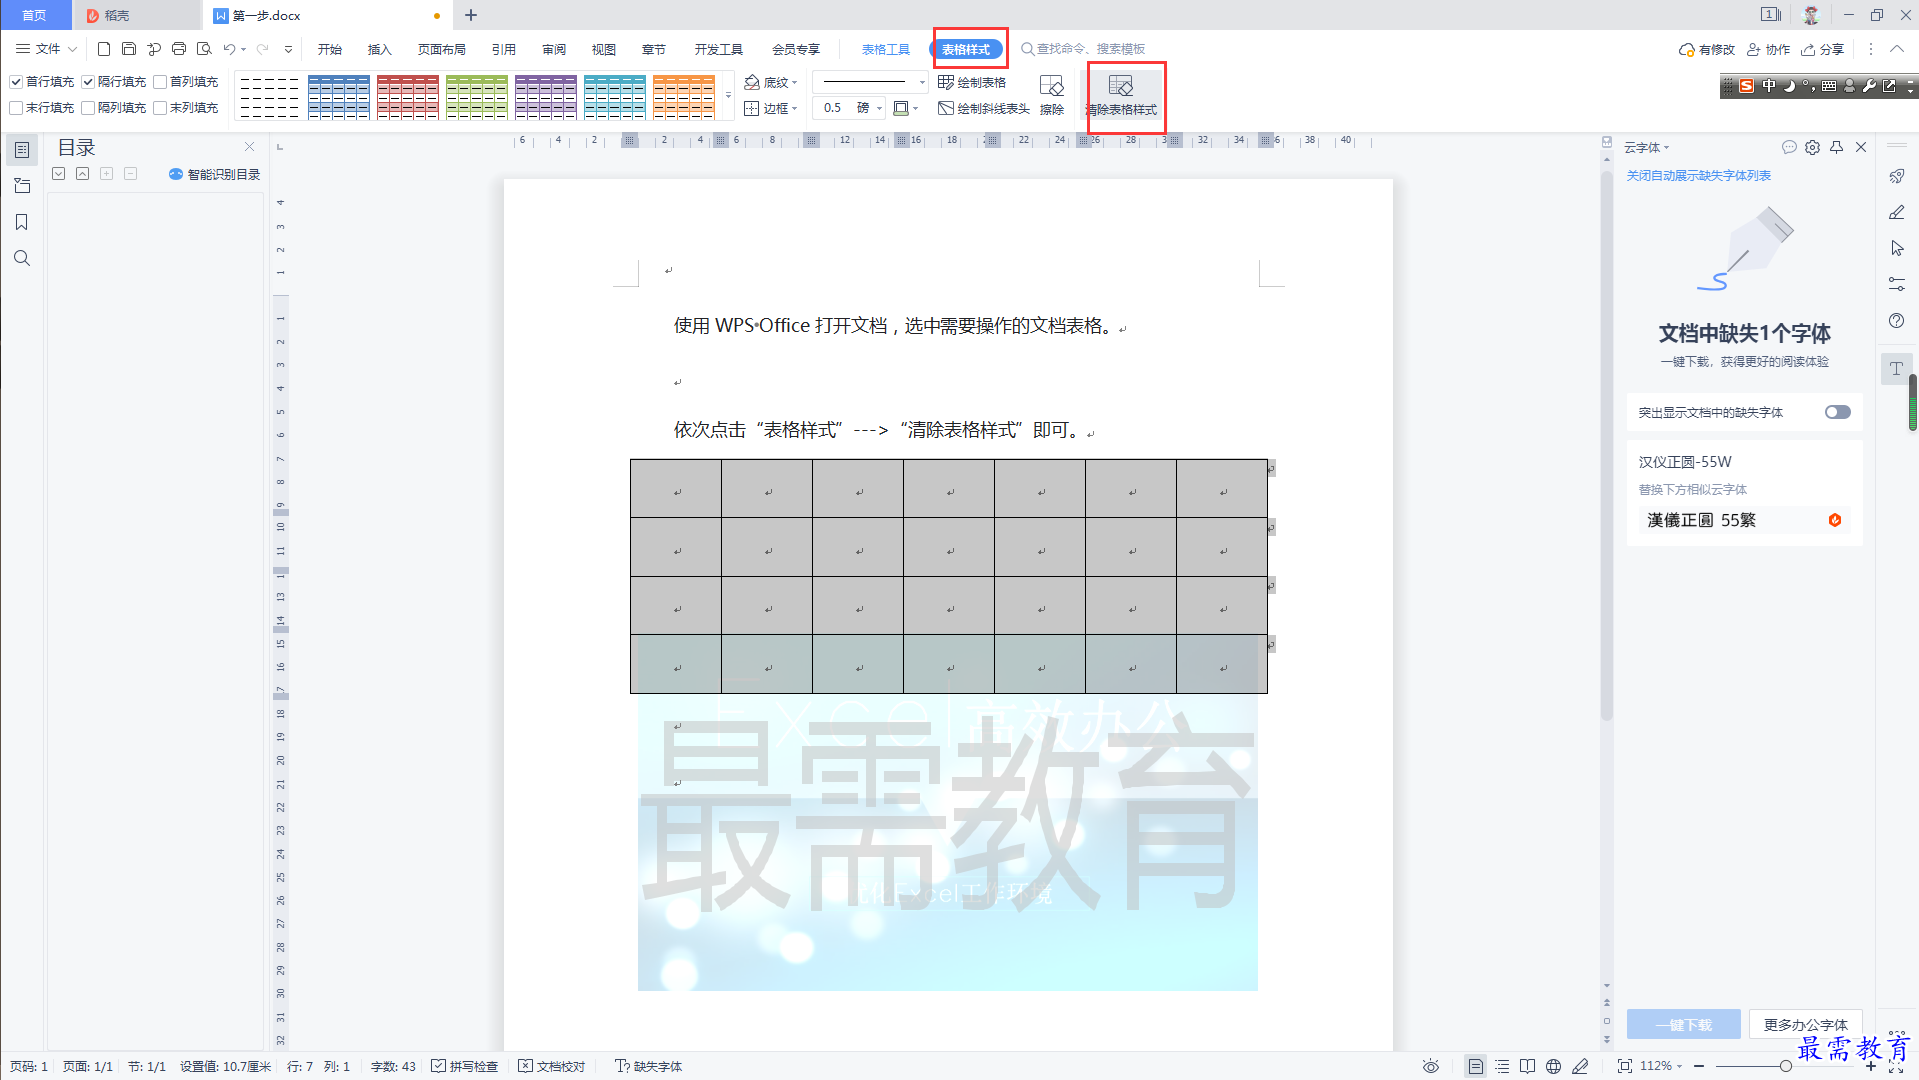The height and width of the screenshot is (1080, 1919).
Task: Expand the table style gallery
Action: coord(728,96)
